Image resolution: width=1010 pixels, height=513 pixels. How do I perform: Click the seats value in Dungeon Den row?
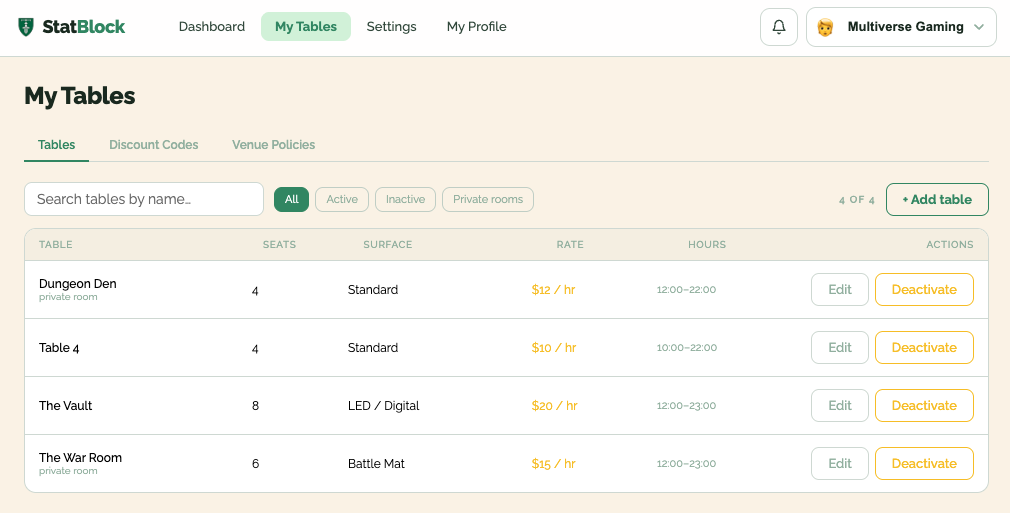point(255,291)
